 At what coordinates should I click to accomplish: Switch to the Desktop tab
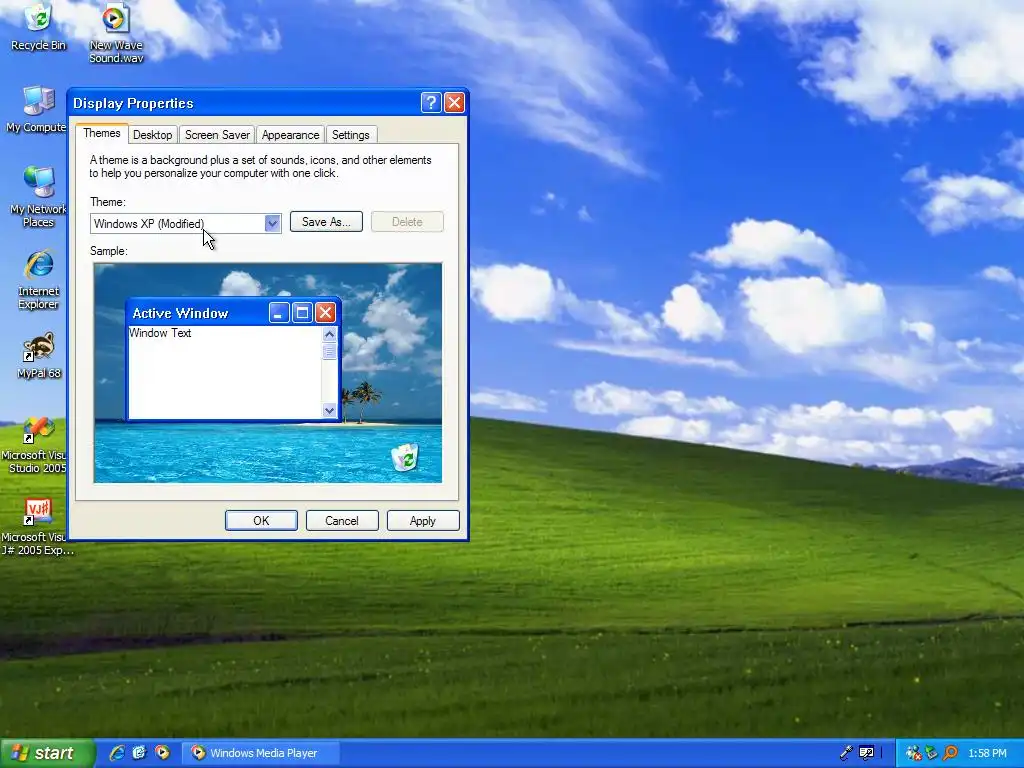(x=152, y=135)
